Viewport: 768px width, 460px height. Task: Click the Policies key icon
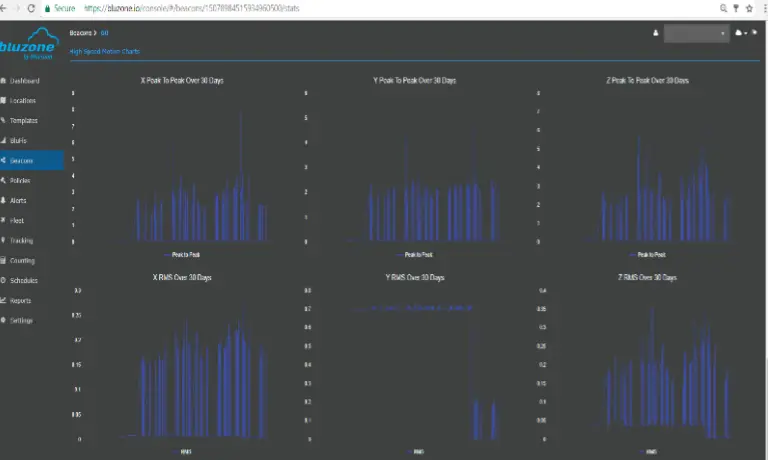[x=3, y=180]
